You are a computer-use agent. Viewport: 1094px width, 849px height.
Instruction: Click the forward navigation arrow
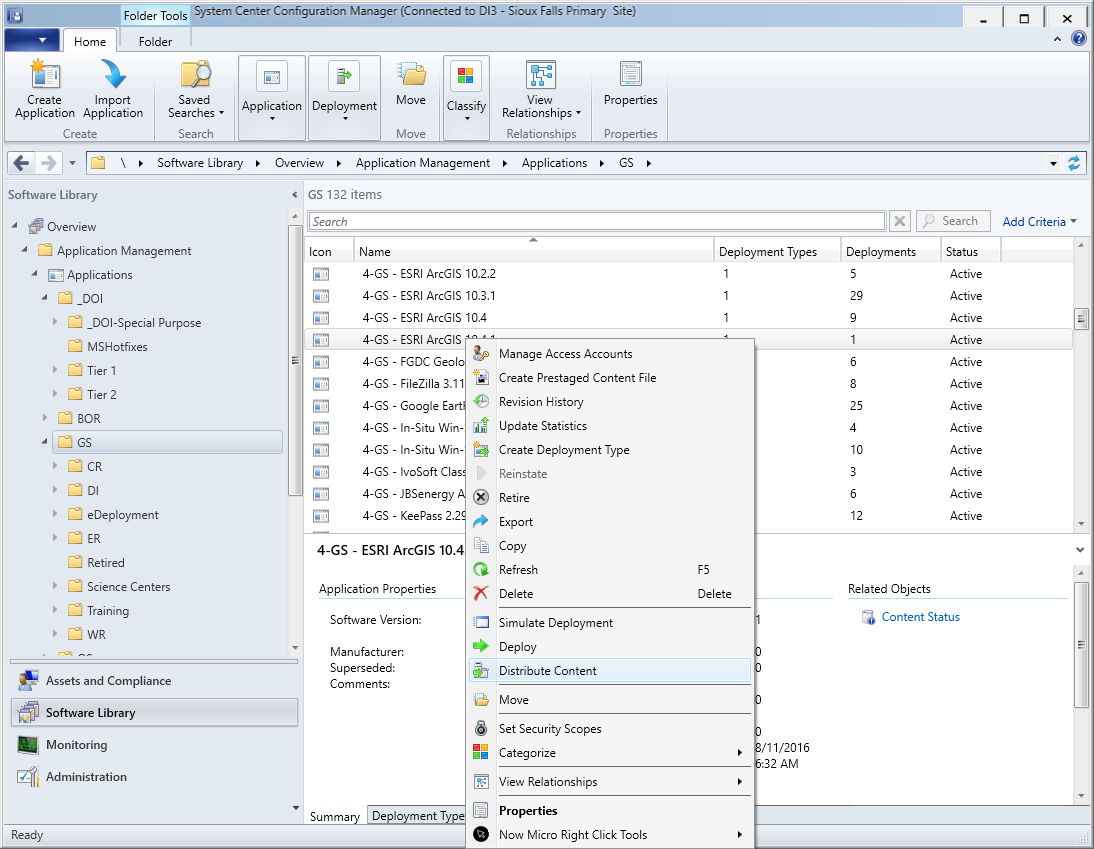tap(48, 163)
